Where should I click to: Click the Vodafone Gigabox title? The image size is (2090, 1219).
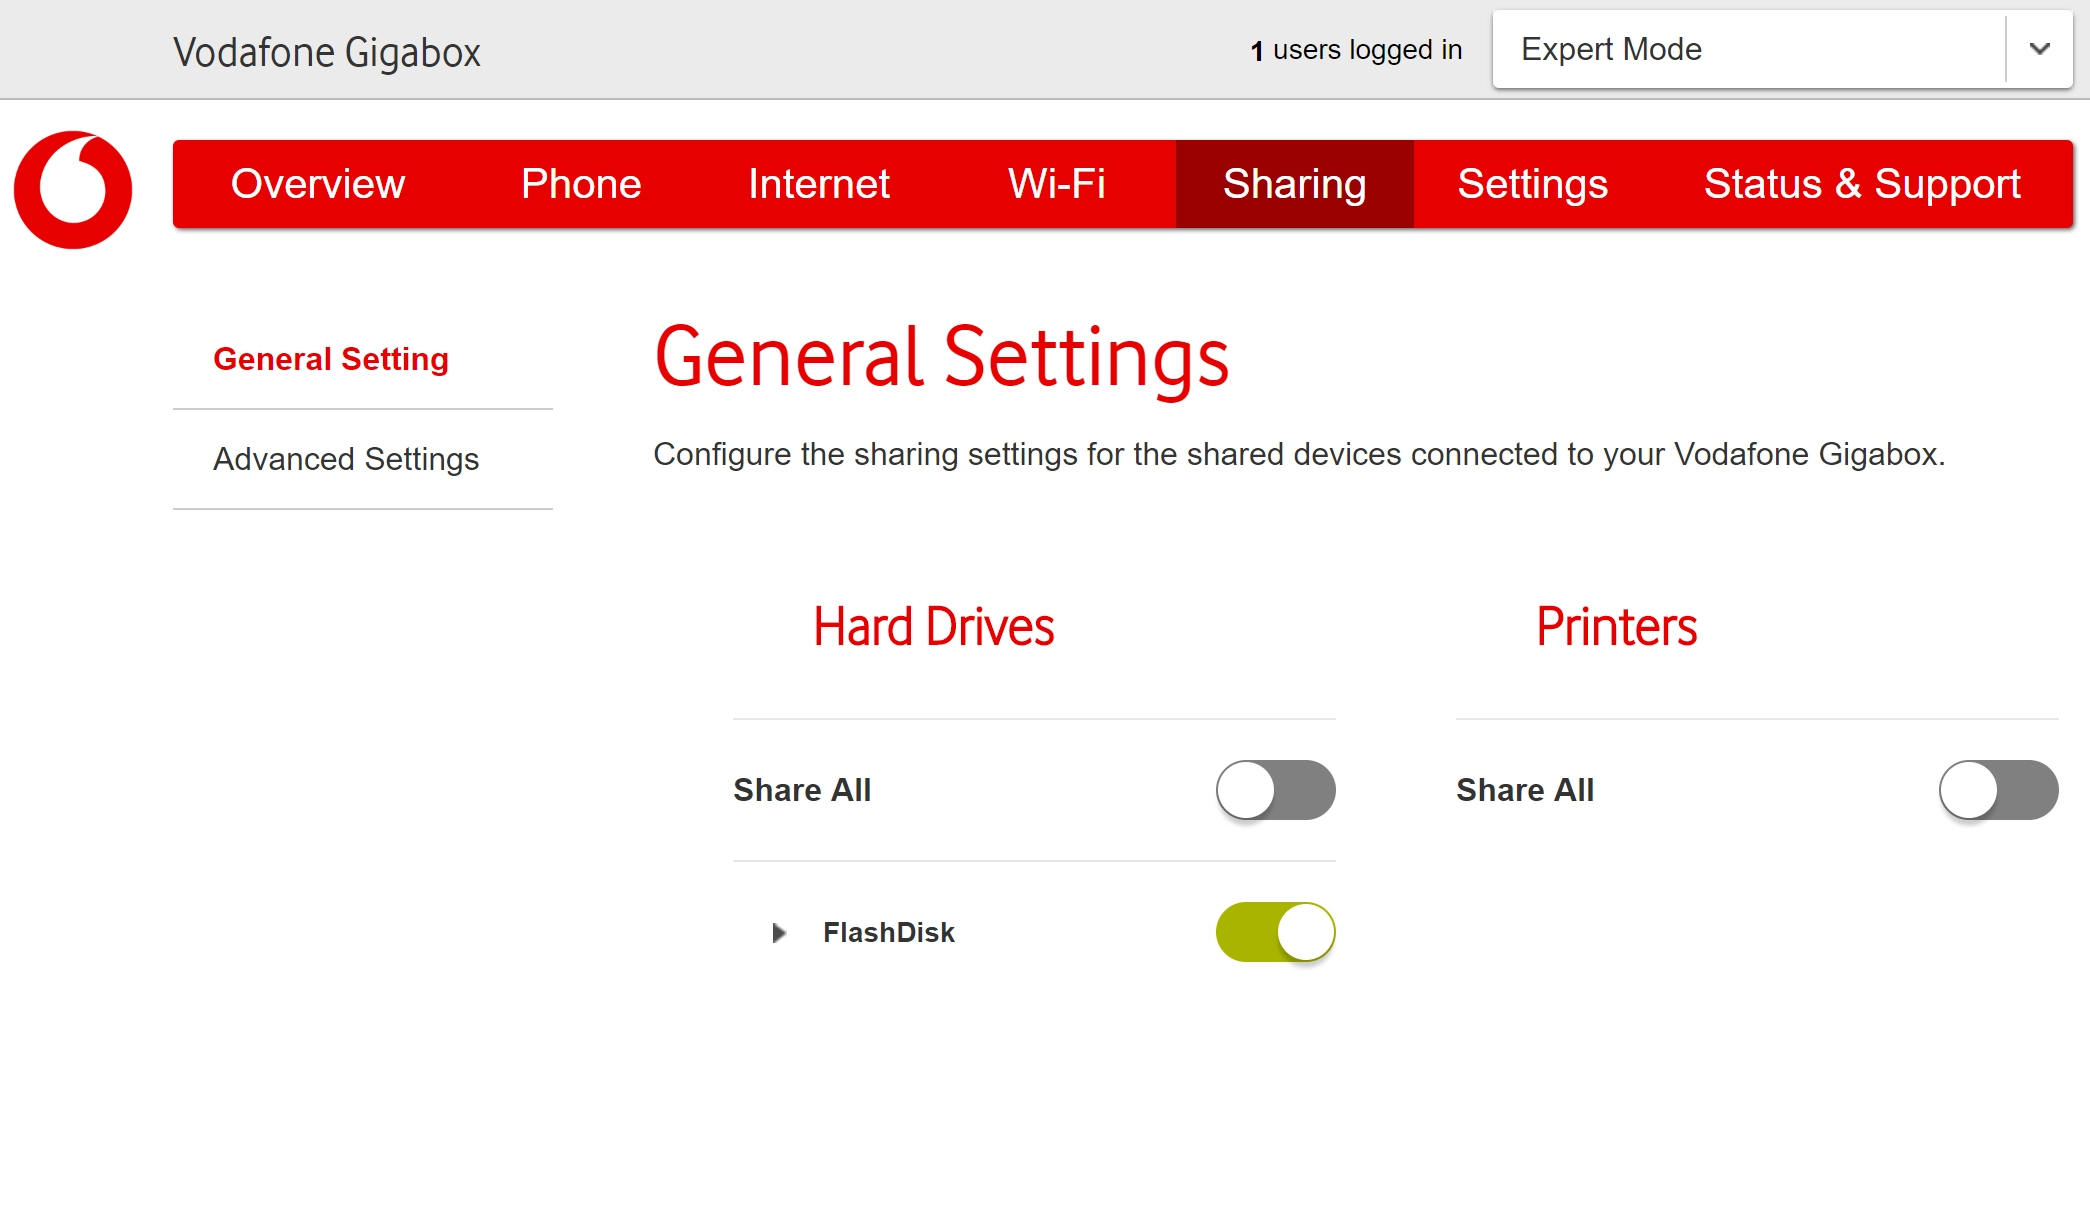point(327,51)
